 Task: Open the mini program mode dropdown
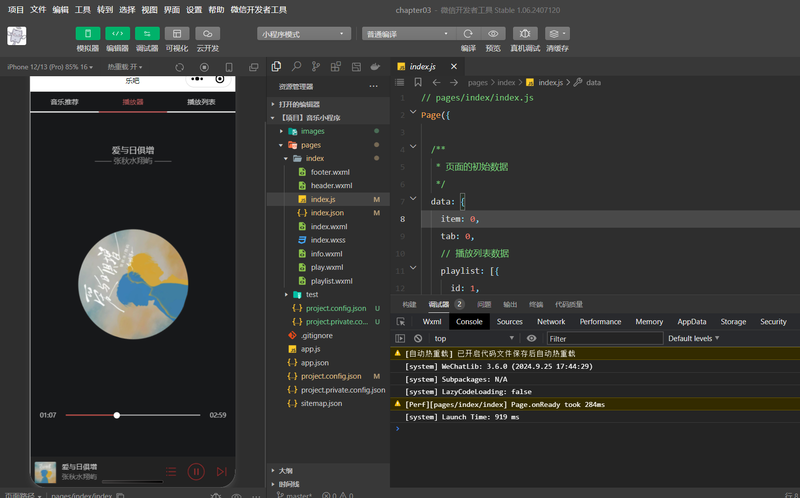(304, 34)
